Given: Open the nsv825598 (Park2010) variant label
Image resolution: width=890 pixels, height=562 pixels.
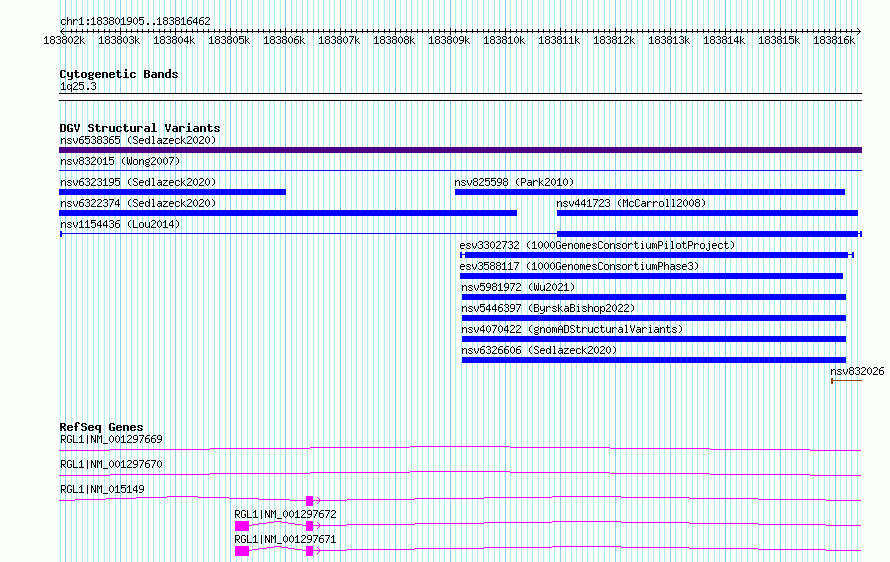Looking at the screenshot, I should [514, 182].
